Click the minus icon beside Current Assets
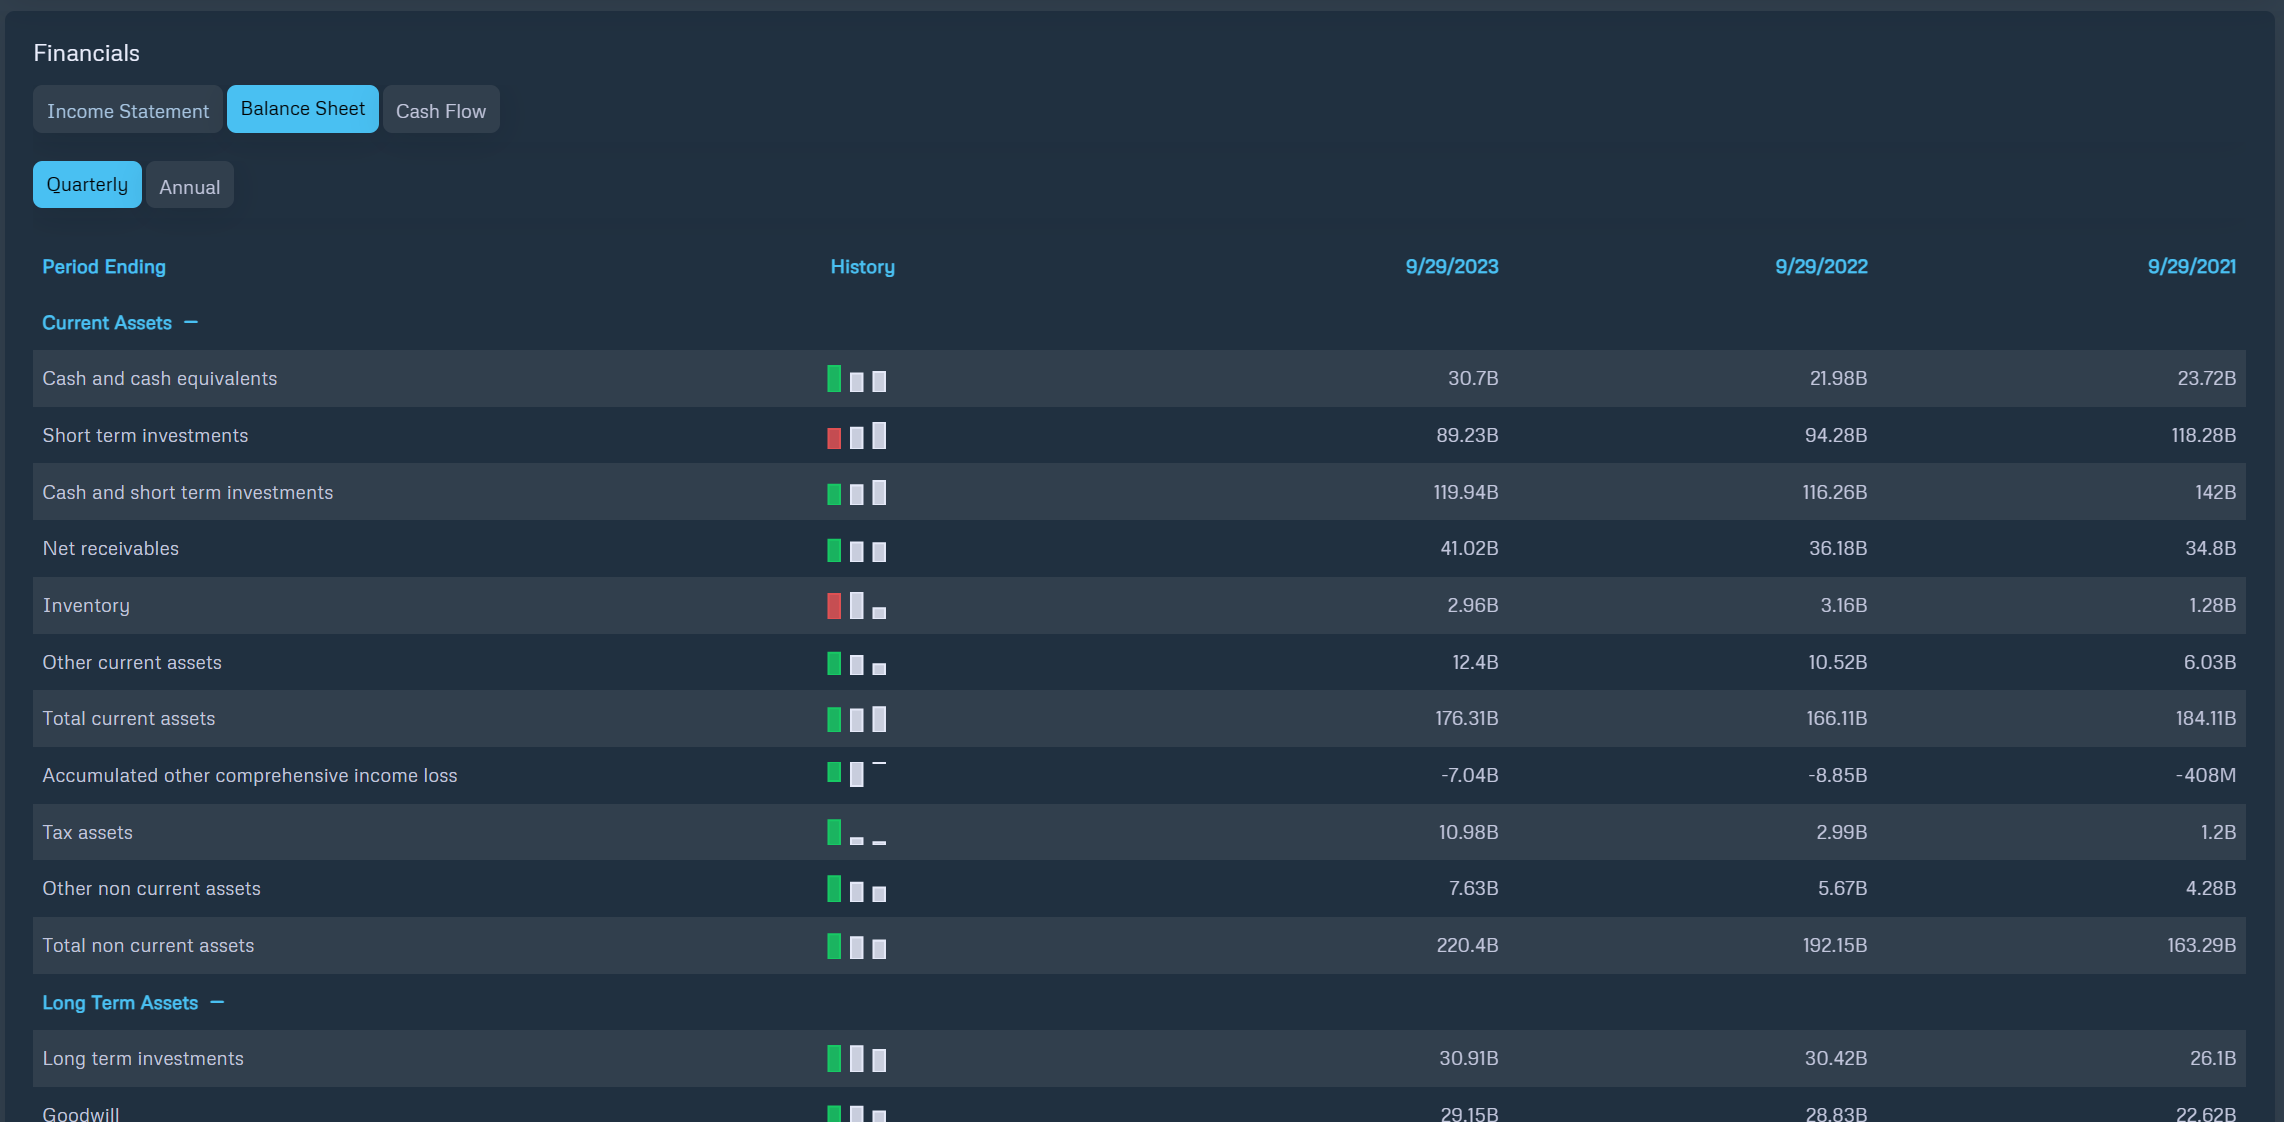Viewport: 2284px width, 1122px height. [x=191, y=322]
